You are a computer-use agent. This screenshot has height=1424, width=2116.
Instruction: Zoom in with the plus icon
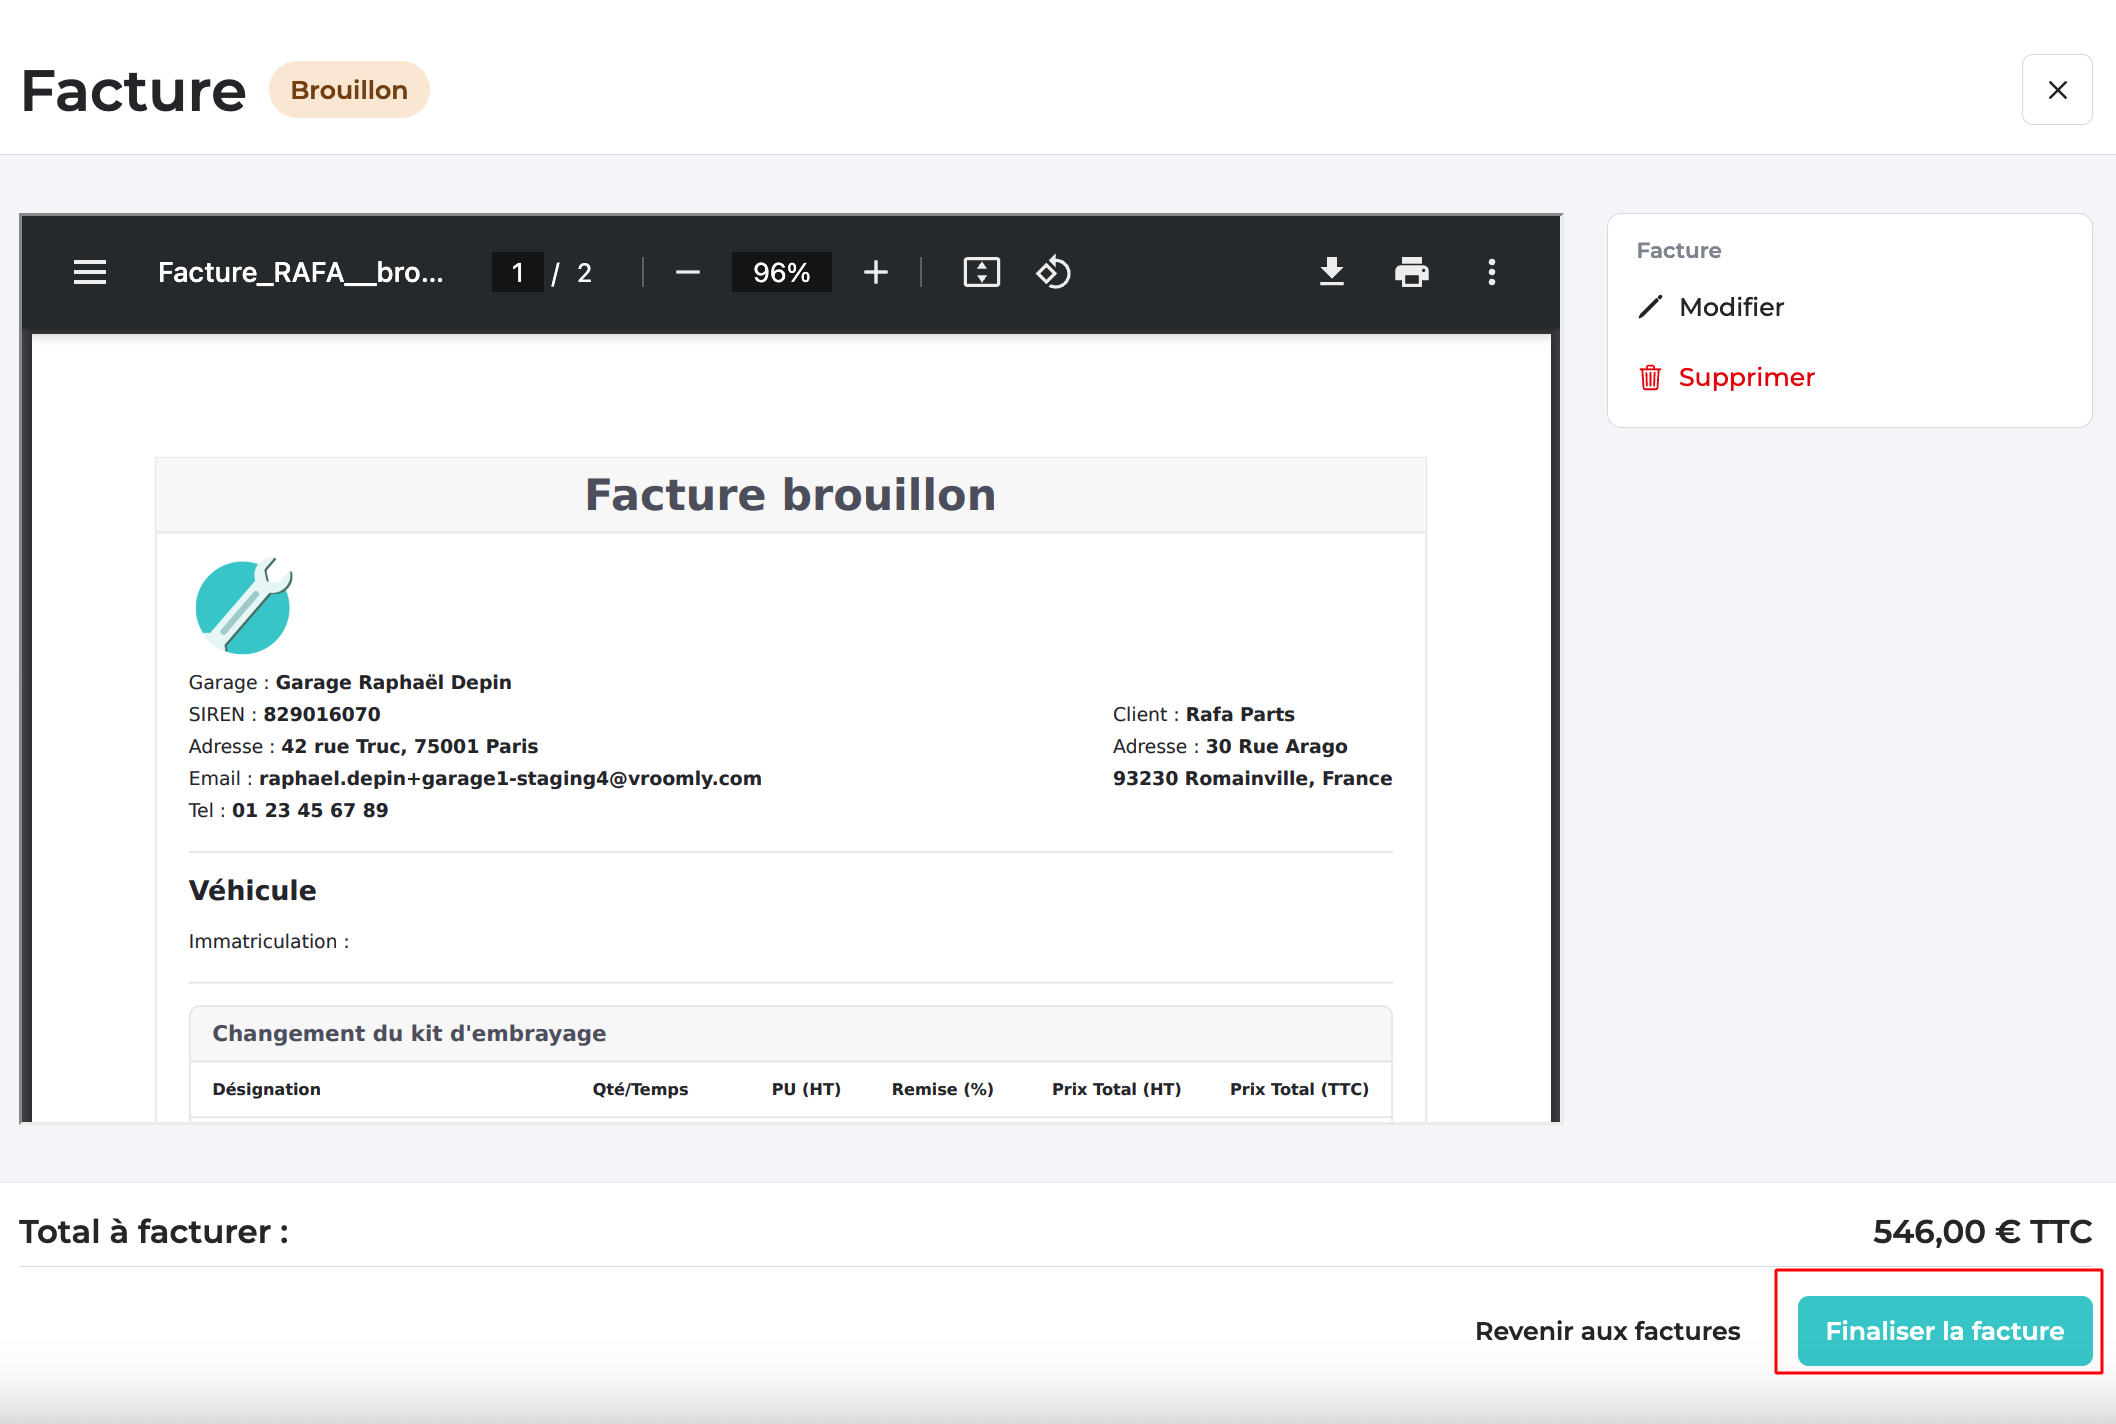point(876,272)
